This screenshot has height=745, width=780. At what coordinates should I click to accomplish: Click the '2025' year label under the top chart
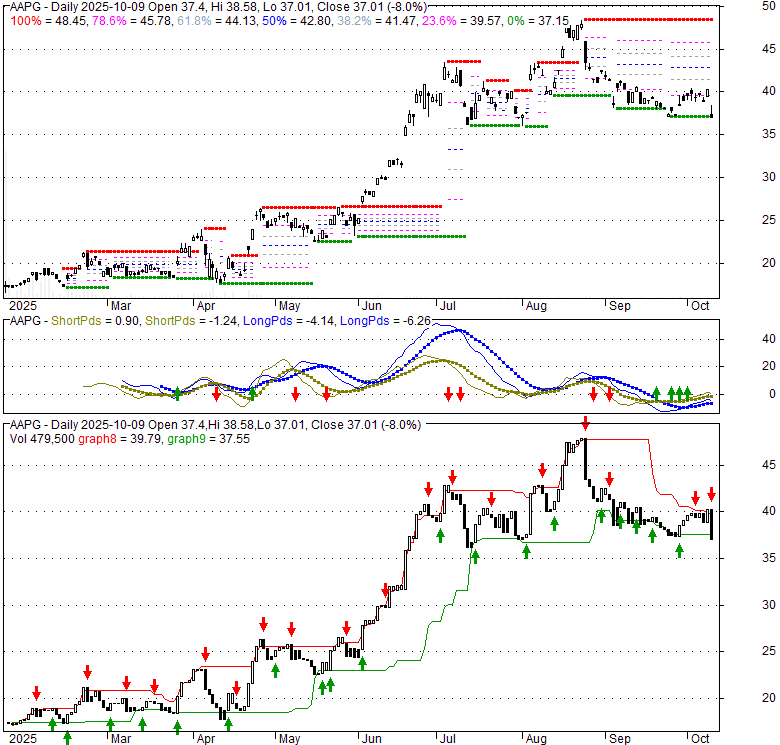click(23, 305)
